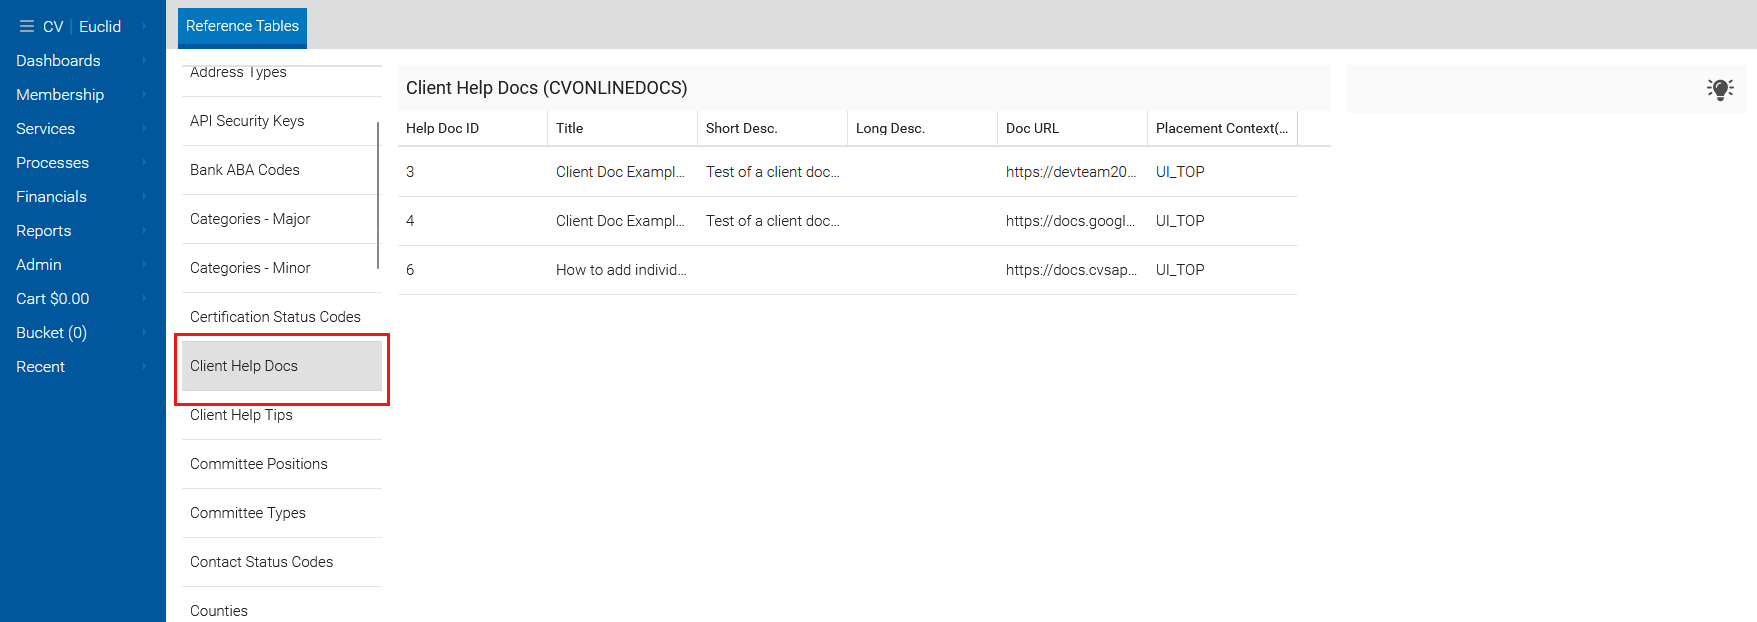Sort by Short Desc. column header

[772, 128]
